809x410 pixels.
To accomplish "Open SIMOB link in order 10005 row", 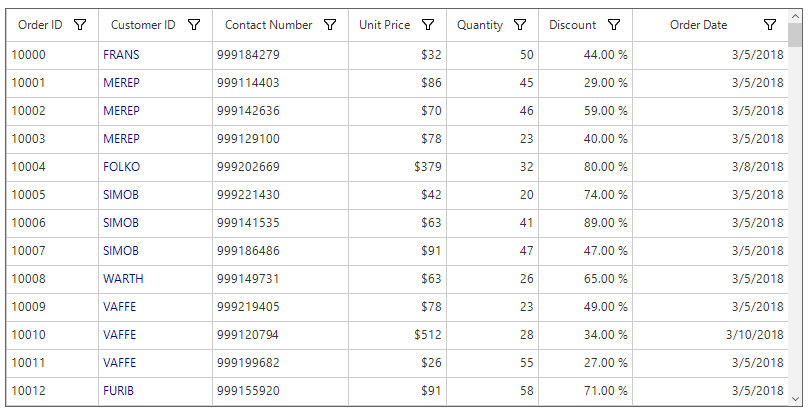I will tap(121, 194).
